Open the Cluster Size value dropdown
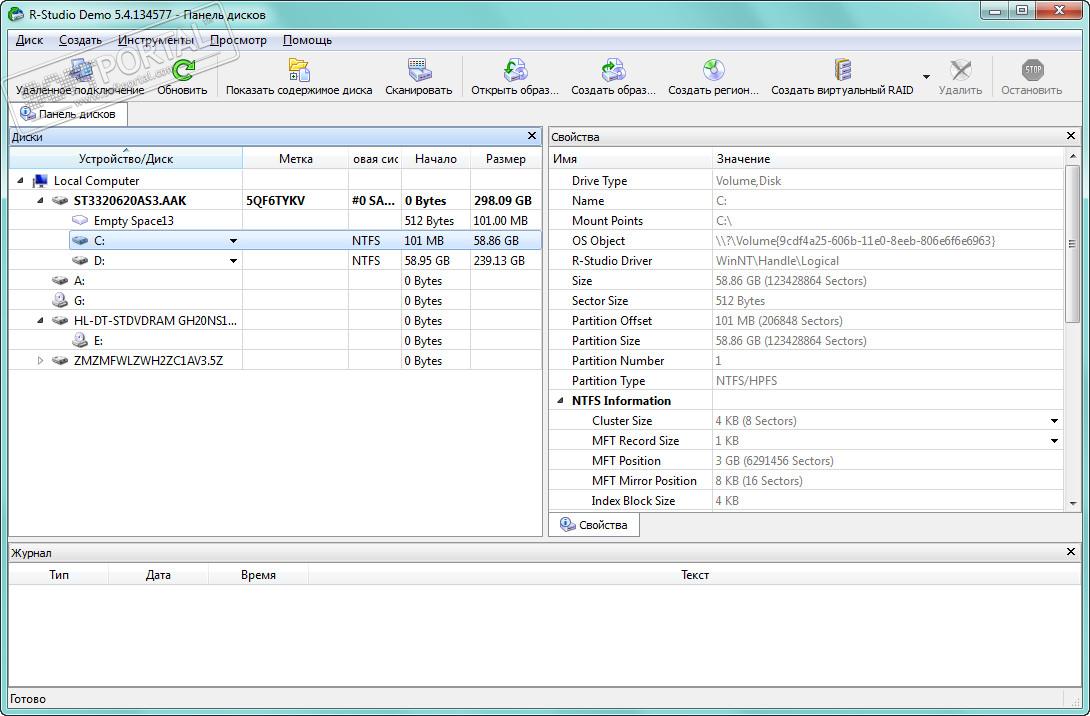 [1055, 421]
